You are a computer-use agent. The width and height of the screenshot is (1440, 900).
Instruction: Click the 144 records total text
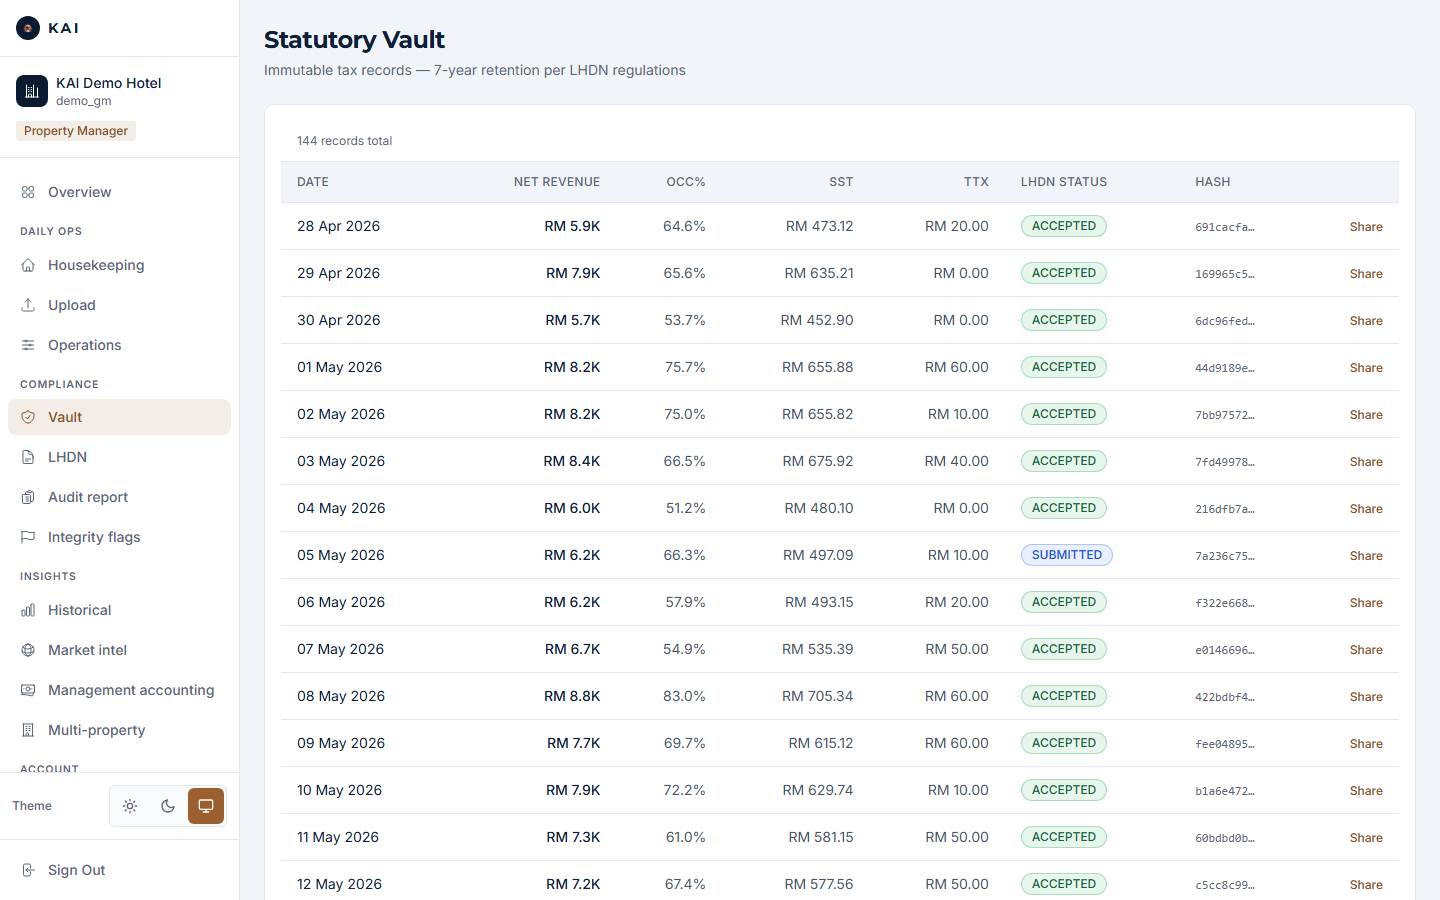pos(344,141)
